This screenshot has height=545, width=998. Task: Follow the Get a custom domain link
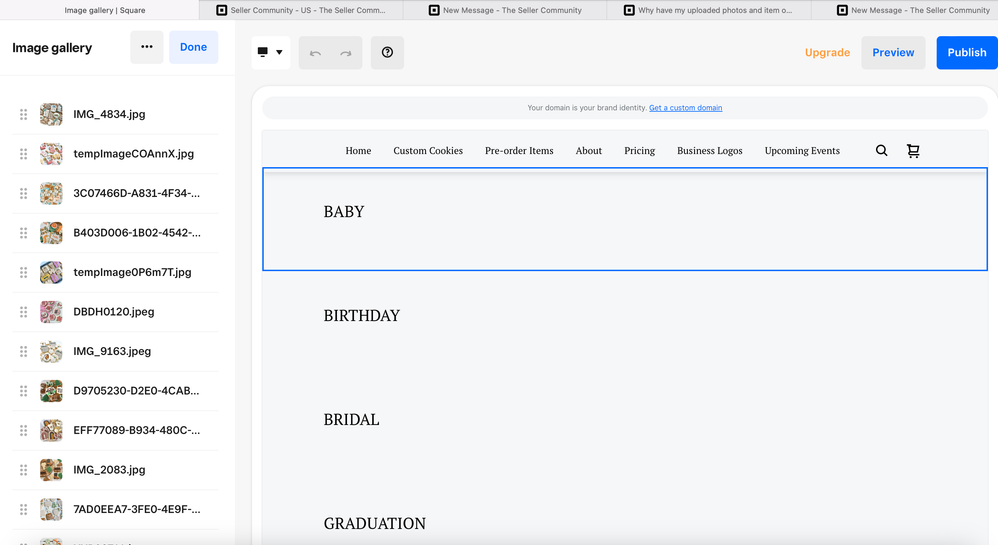[685, 108]
